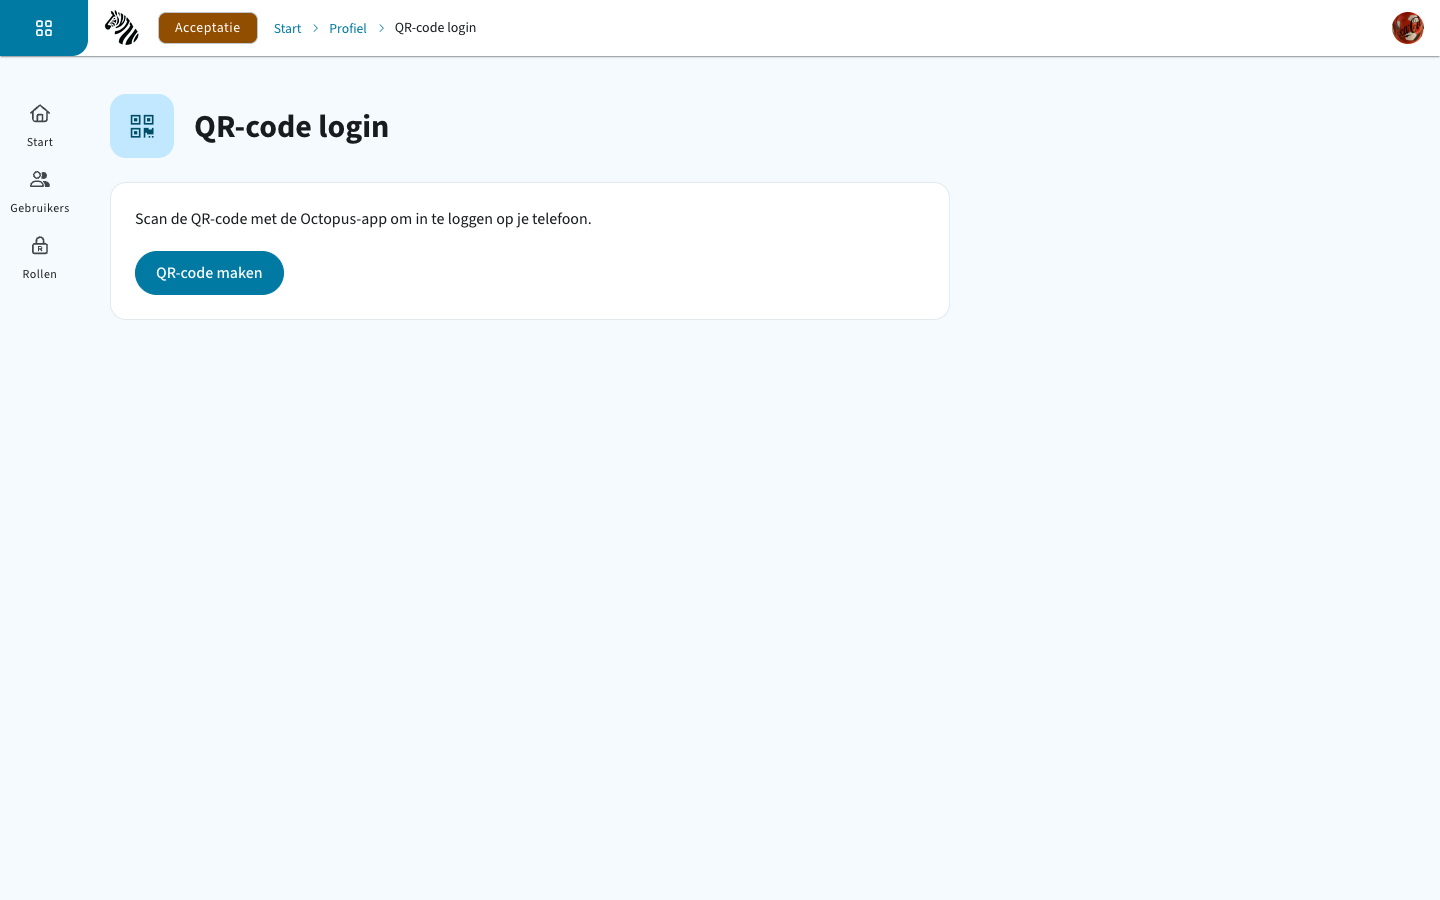Image resolution: width=1440 pixels, height=900 pixels.
Task: Follow the Start breadcrumb link
Action: pyautogui.click(x=287, y=28)
